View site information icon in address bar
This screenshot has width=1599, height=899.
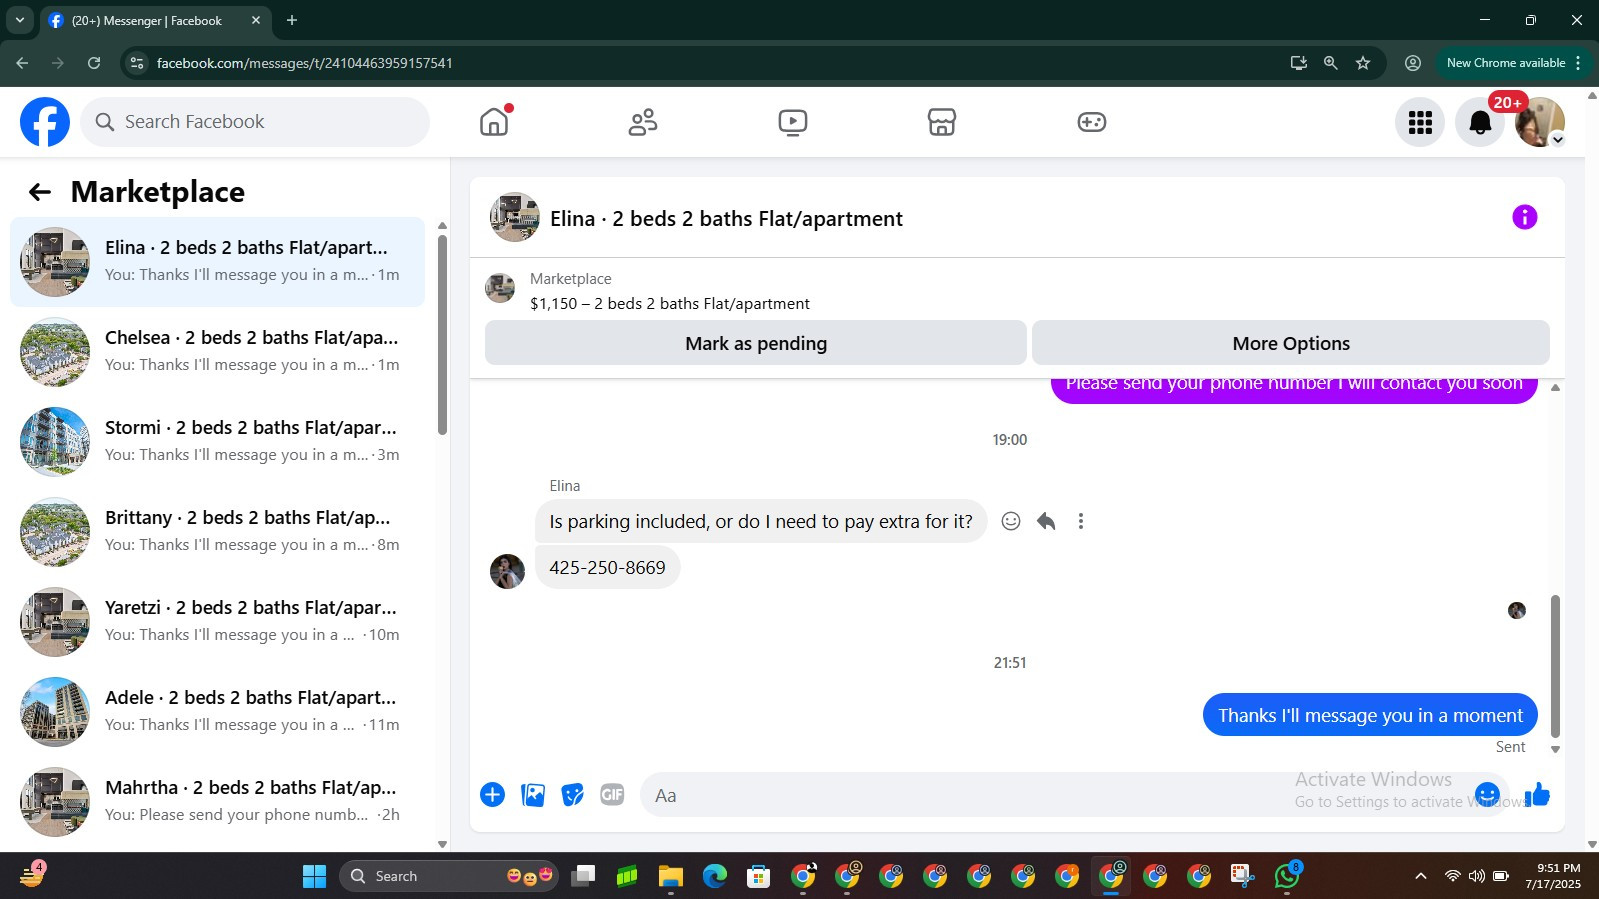137,63
